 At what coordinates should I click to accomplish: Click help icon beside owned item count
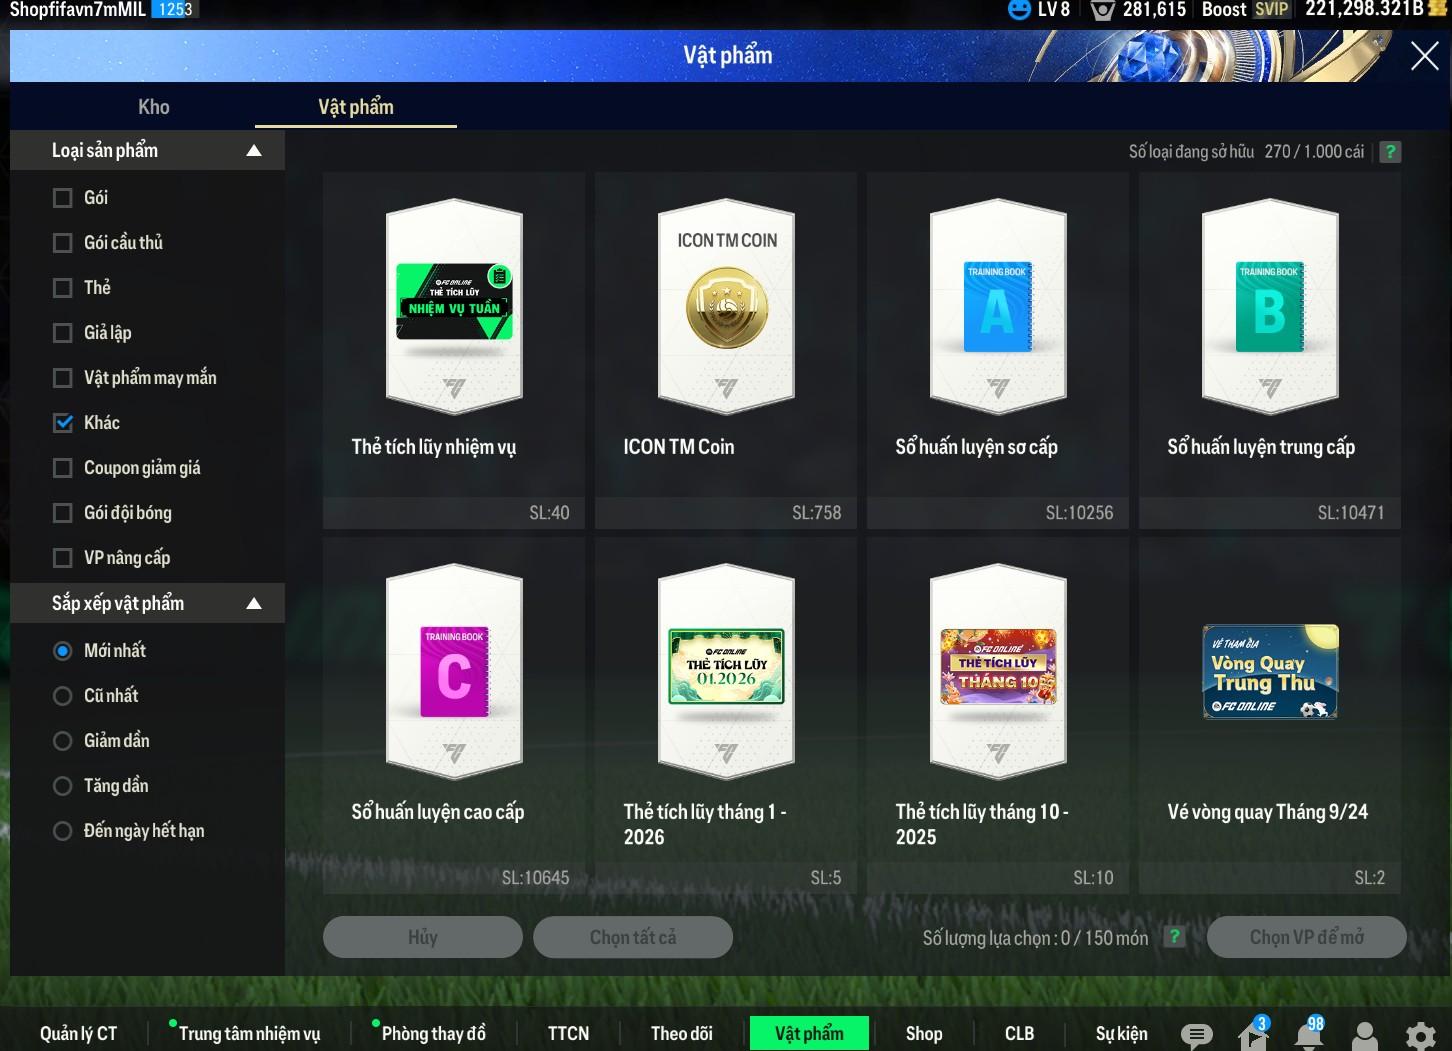click(x=1390, y=152)
